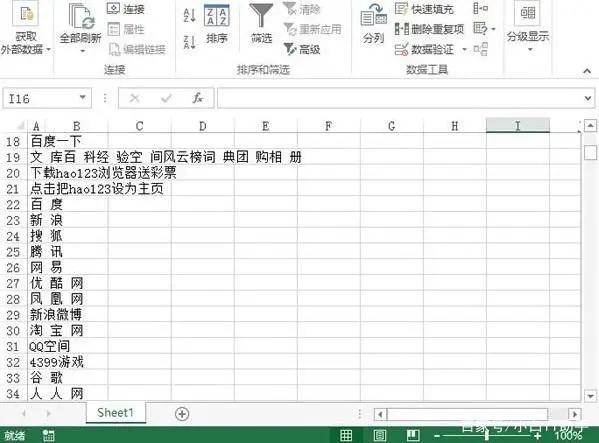Select the cell 下载hao123浏览器送彩票
The width and height of the screenshot is (599, 443).
coord(103,173)
